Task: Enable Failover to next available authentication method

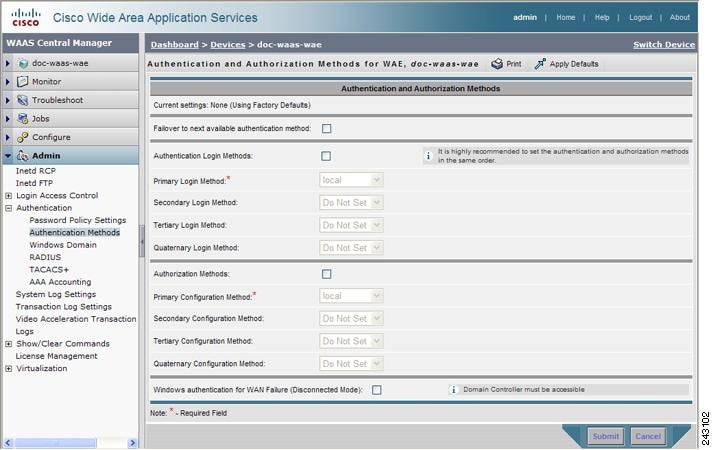Action: [326, 129]
